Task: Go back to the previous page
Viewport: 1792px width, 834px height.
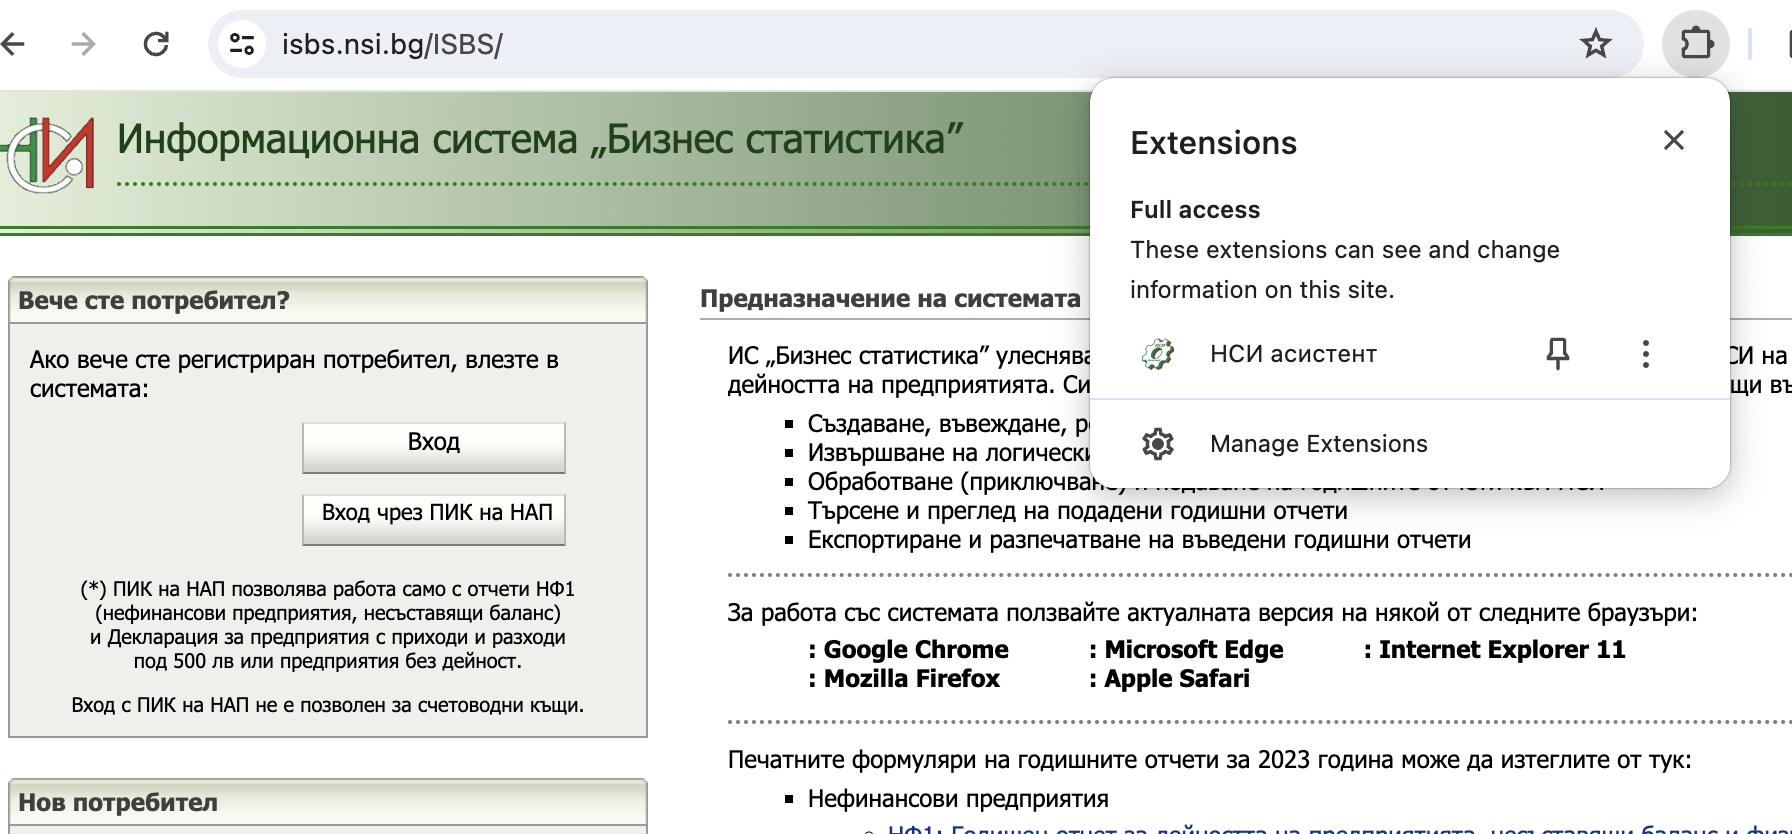Action: (13, 44)
